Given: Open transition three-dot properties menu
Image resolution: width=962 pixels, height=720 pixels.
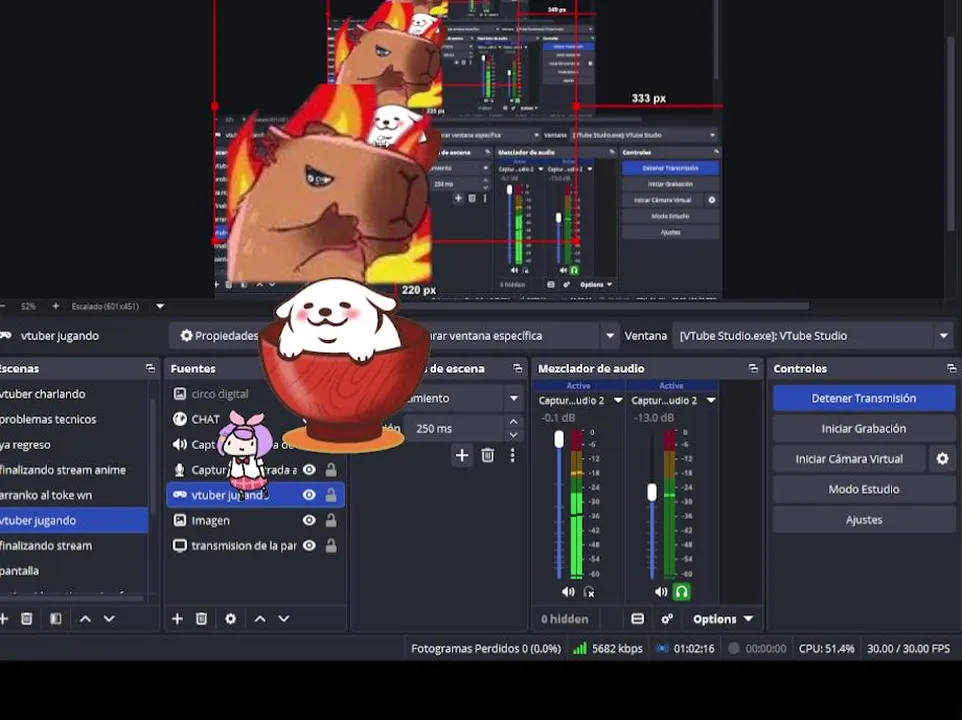Looking at the screenshot, I should pos(512,455).
